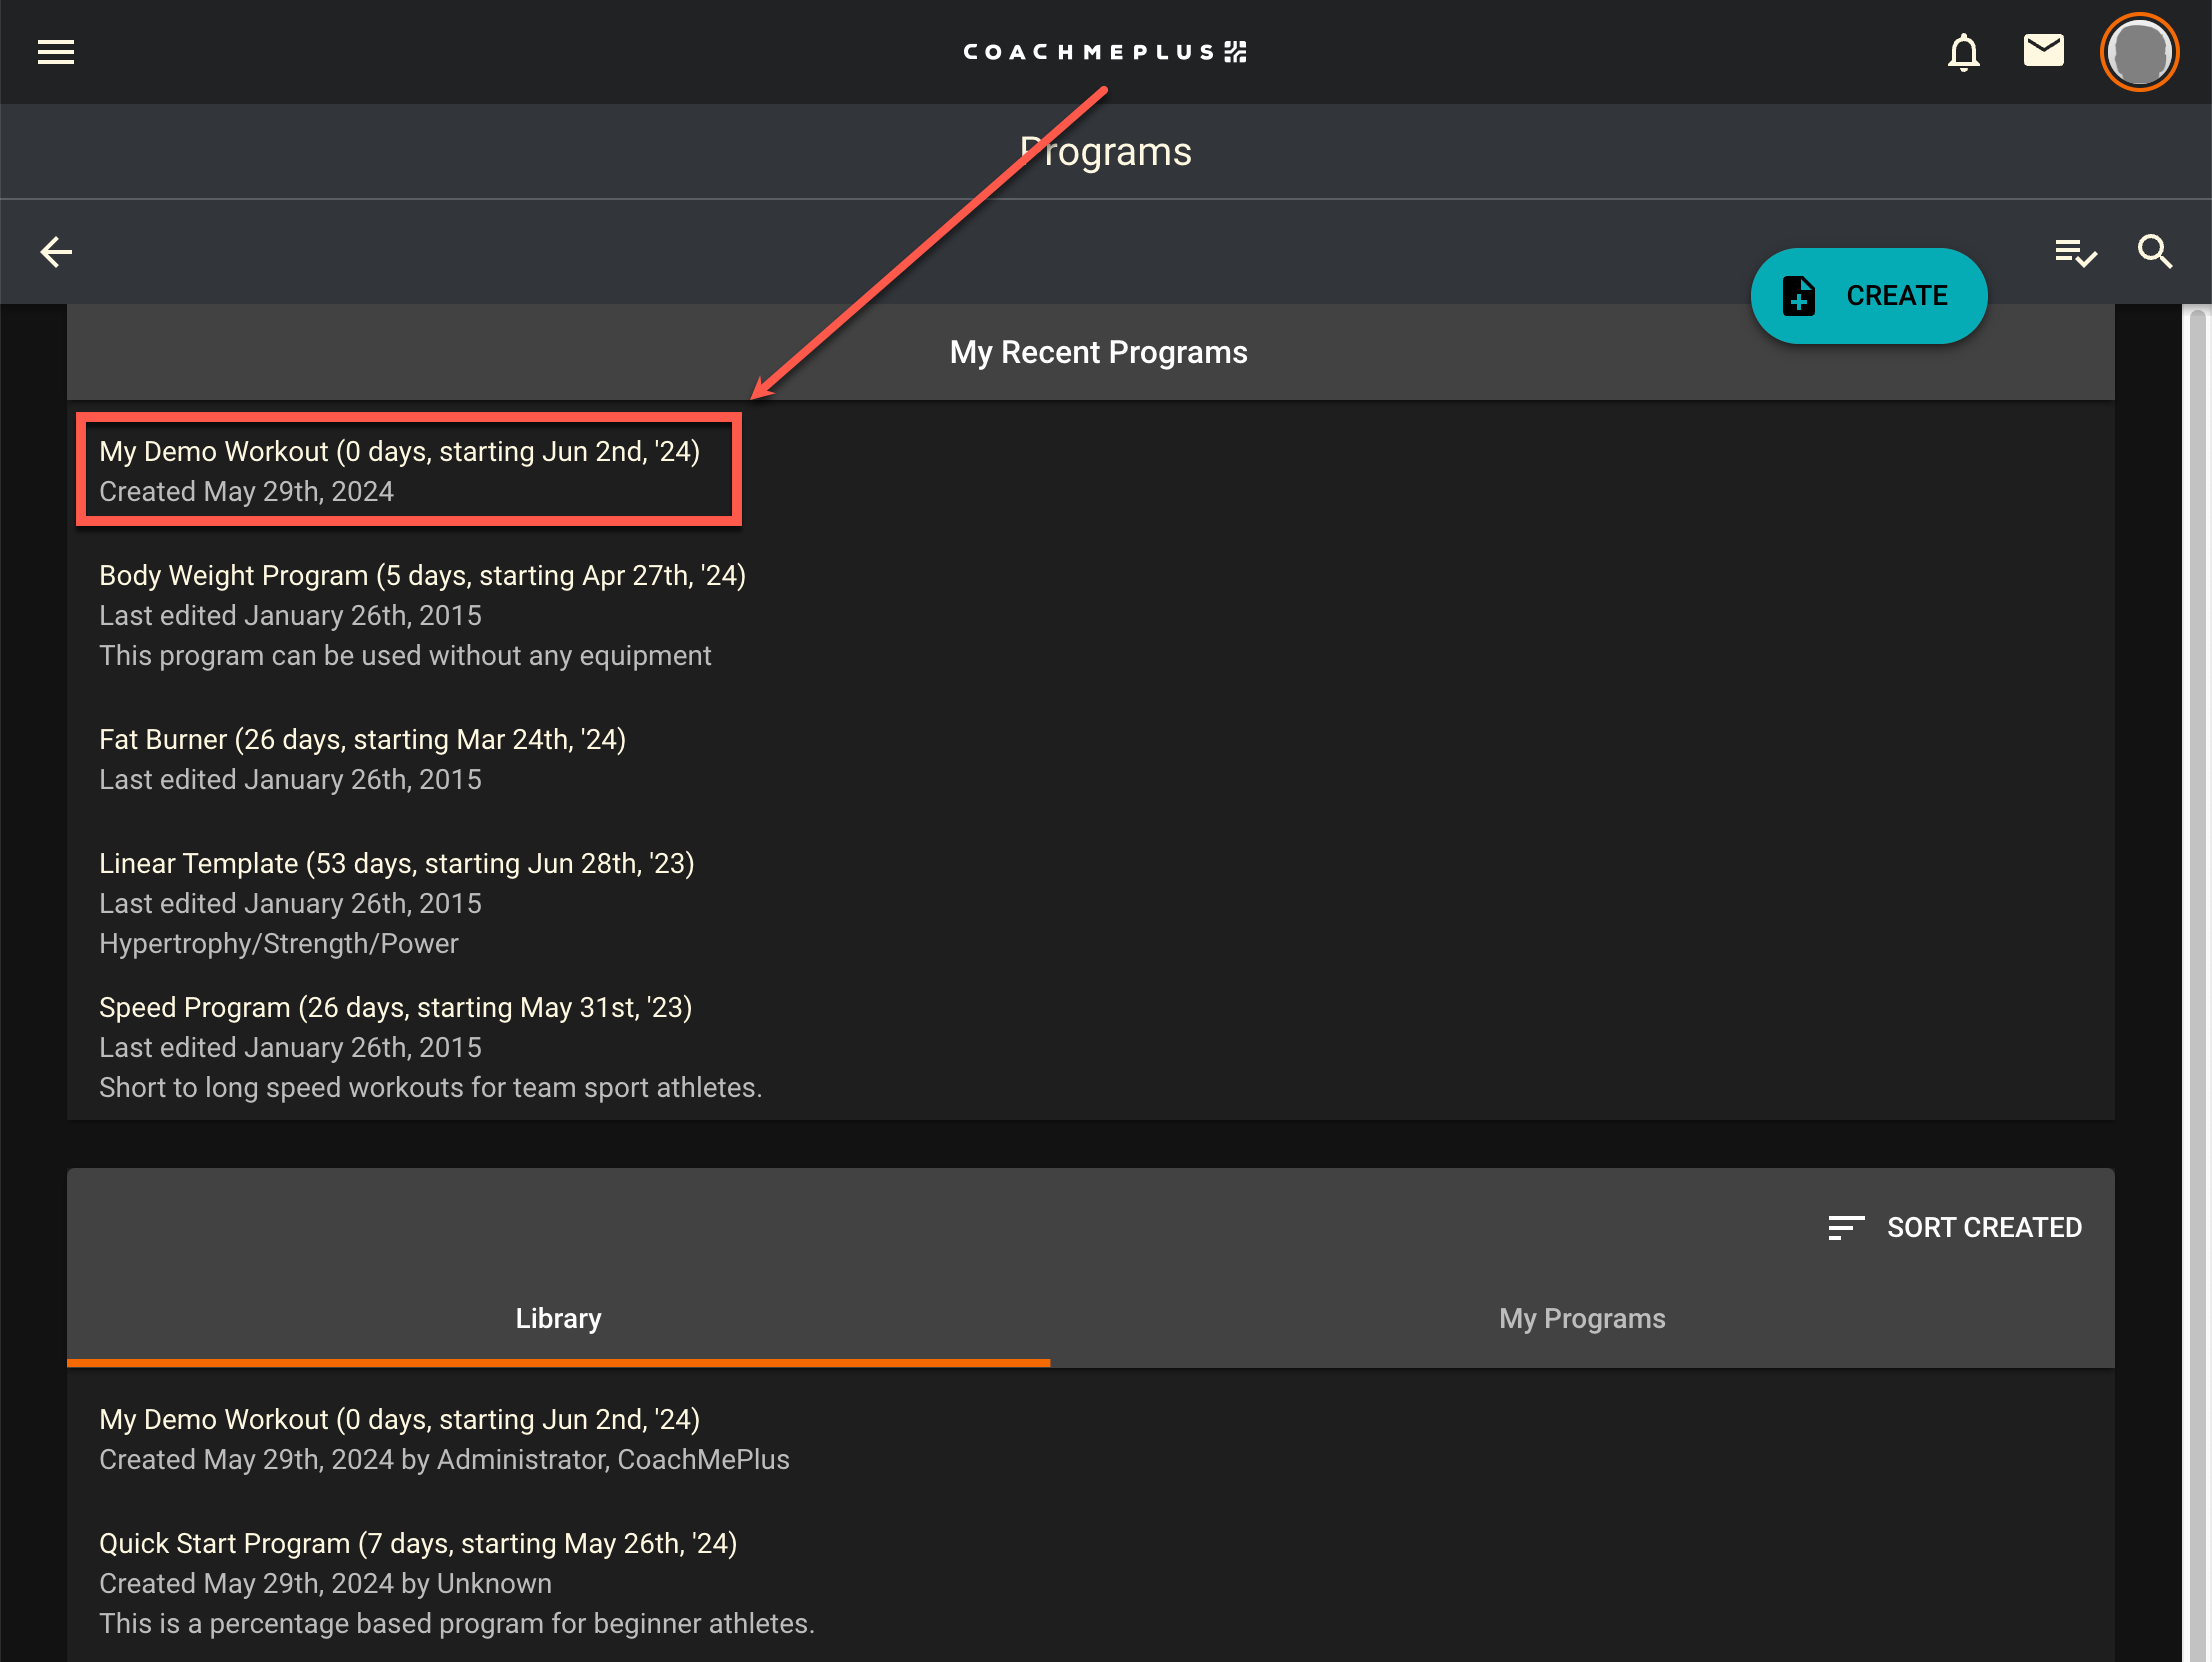Open the hamburger navigation menu

tap(56, 52)
